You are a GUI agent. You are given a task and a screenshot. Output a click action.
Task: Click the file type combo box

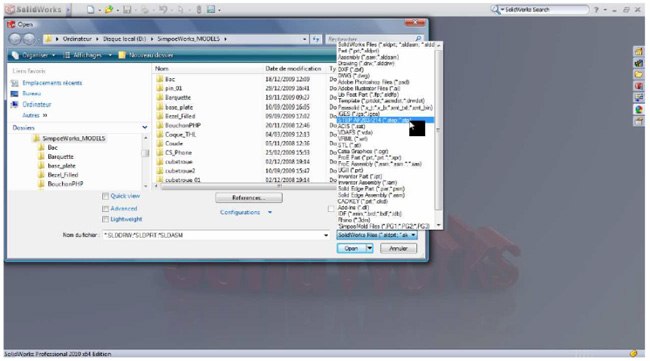tap(377, 235)
